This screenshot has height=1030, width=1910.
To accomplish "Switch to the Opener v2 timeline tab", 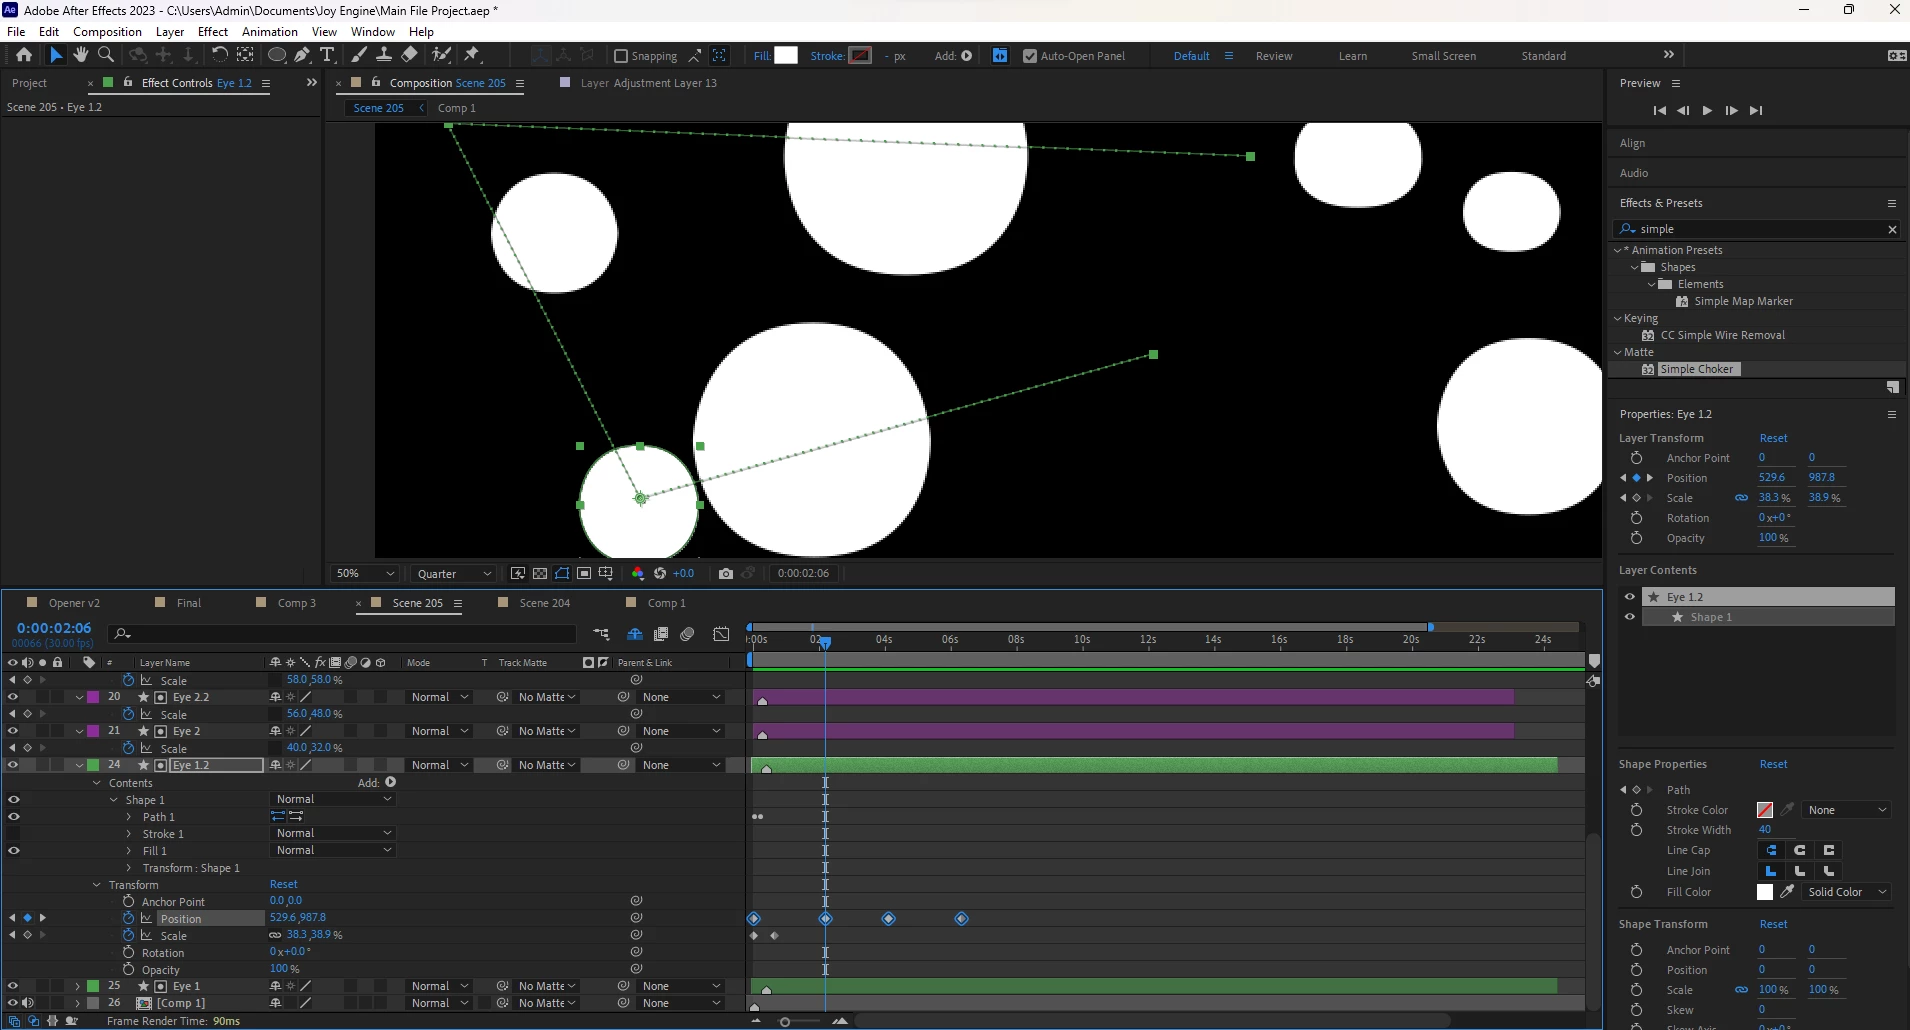I will (x=74, y=603).
